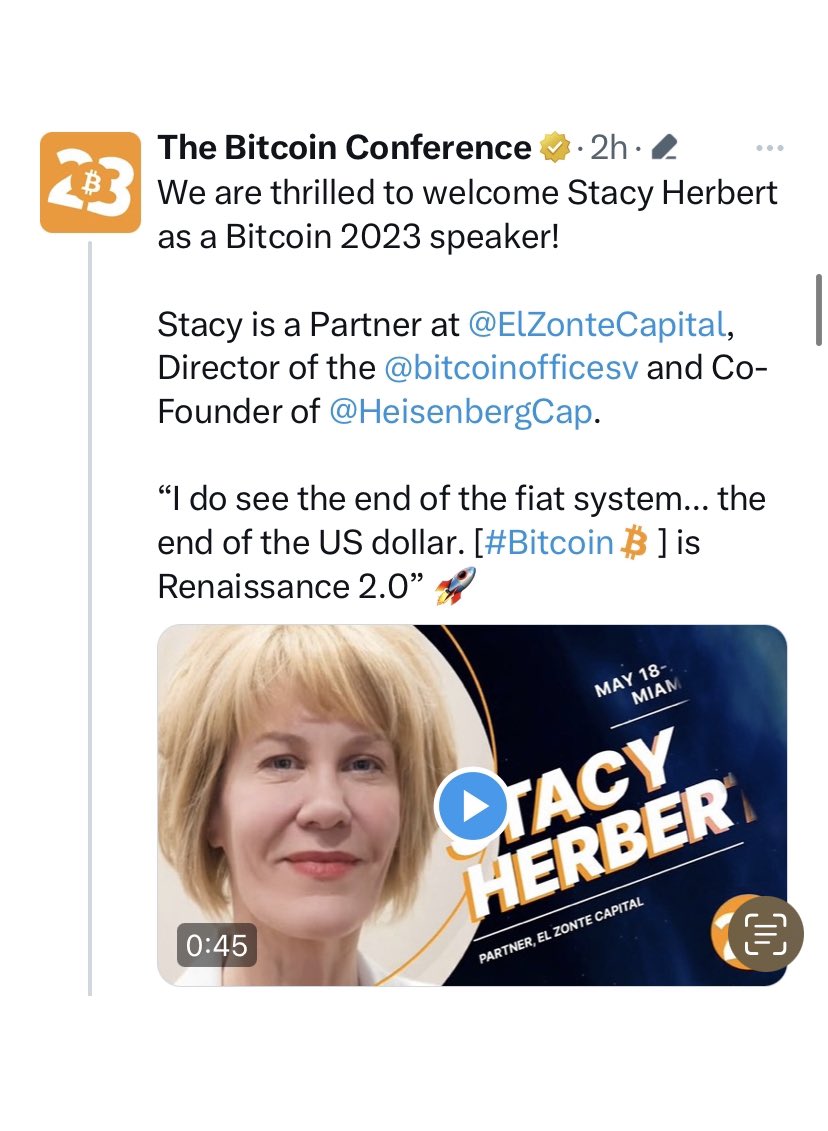
Task: Click the orange Bitcoin symbol after hashtag
Action: click(635, 542)
